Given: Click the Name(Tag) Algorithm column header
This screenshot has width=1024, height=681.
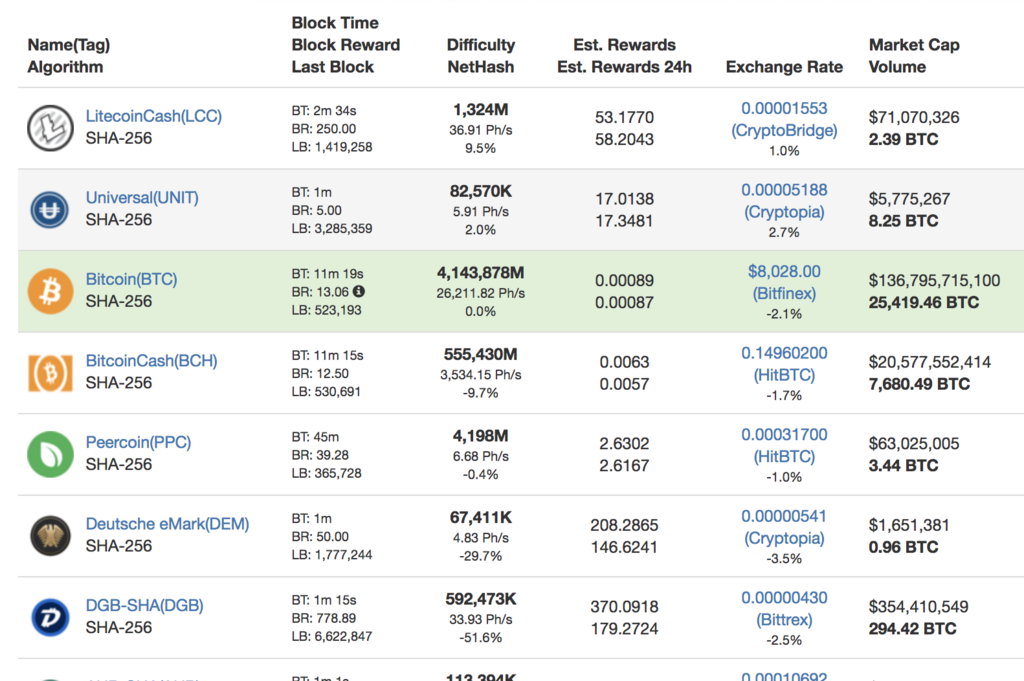Looking at the screenshot, I should tap(69, 56).
